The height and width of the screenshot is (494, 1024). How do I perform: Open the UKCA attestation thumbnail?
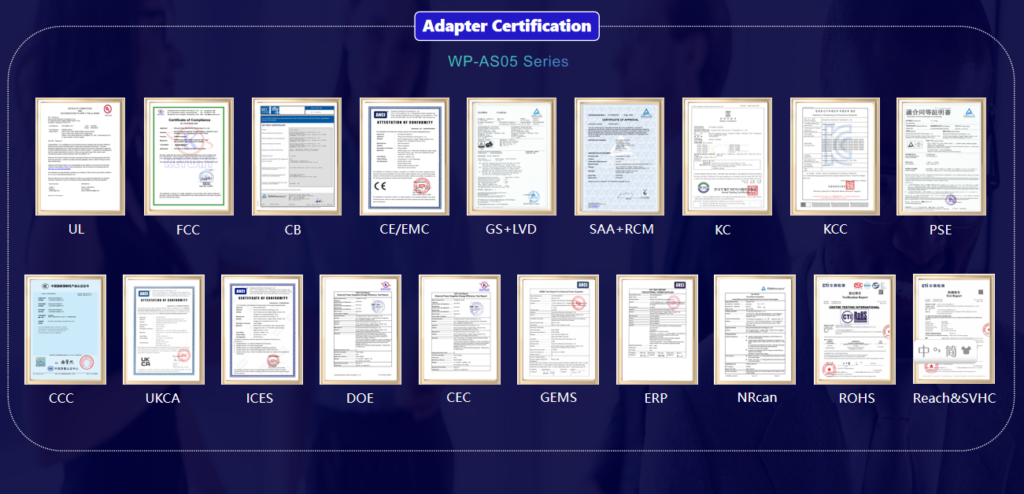coord(163,330)
